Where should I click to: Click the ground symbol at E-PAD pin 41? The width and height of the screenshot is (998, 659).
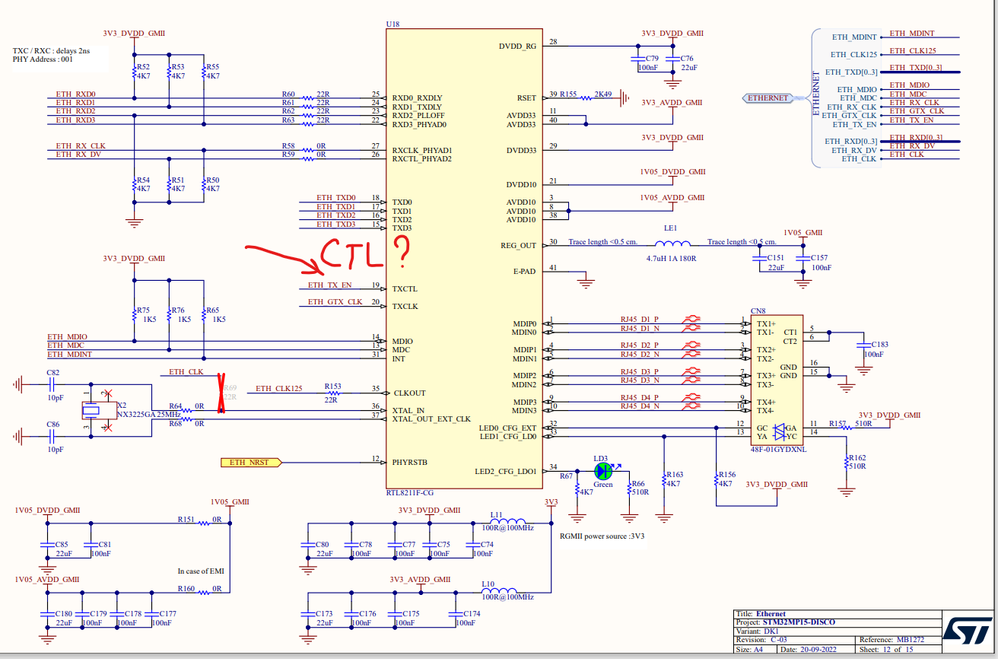point(586,280)
